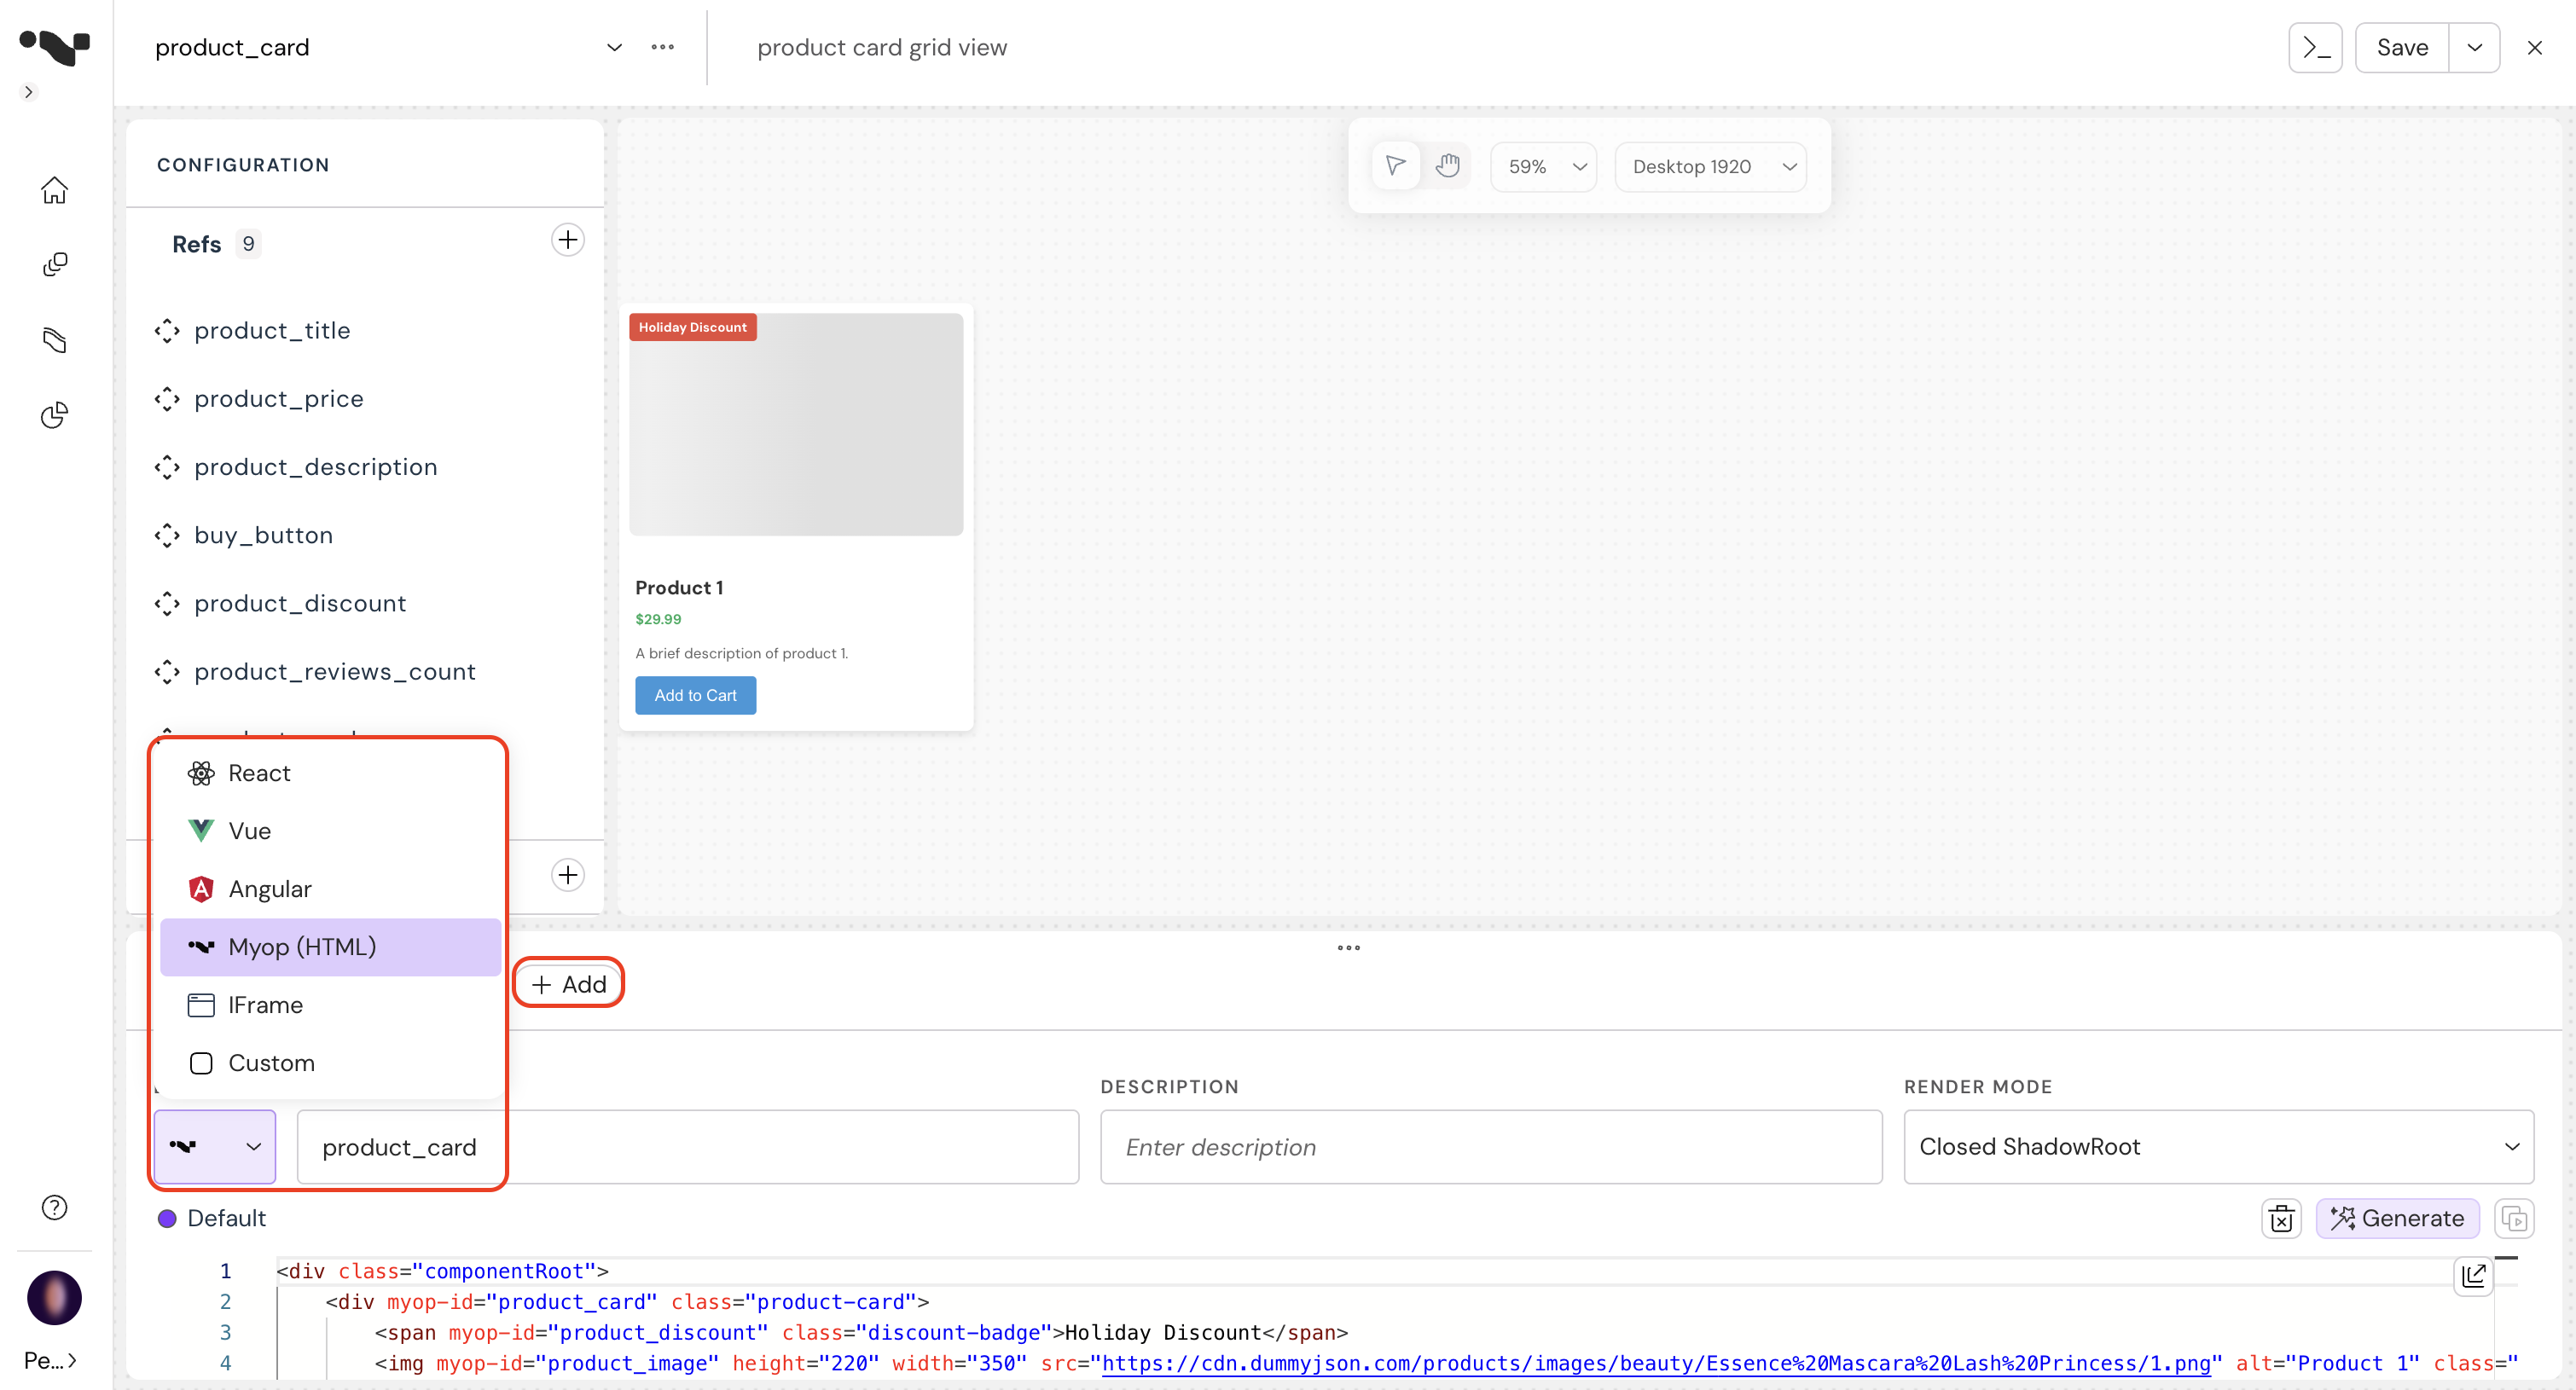The height and width of the screenshot is (1390, 2576).
Task: Open the 59% zoom dropdown
Action: coord(1544,166)
